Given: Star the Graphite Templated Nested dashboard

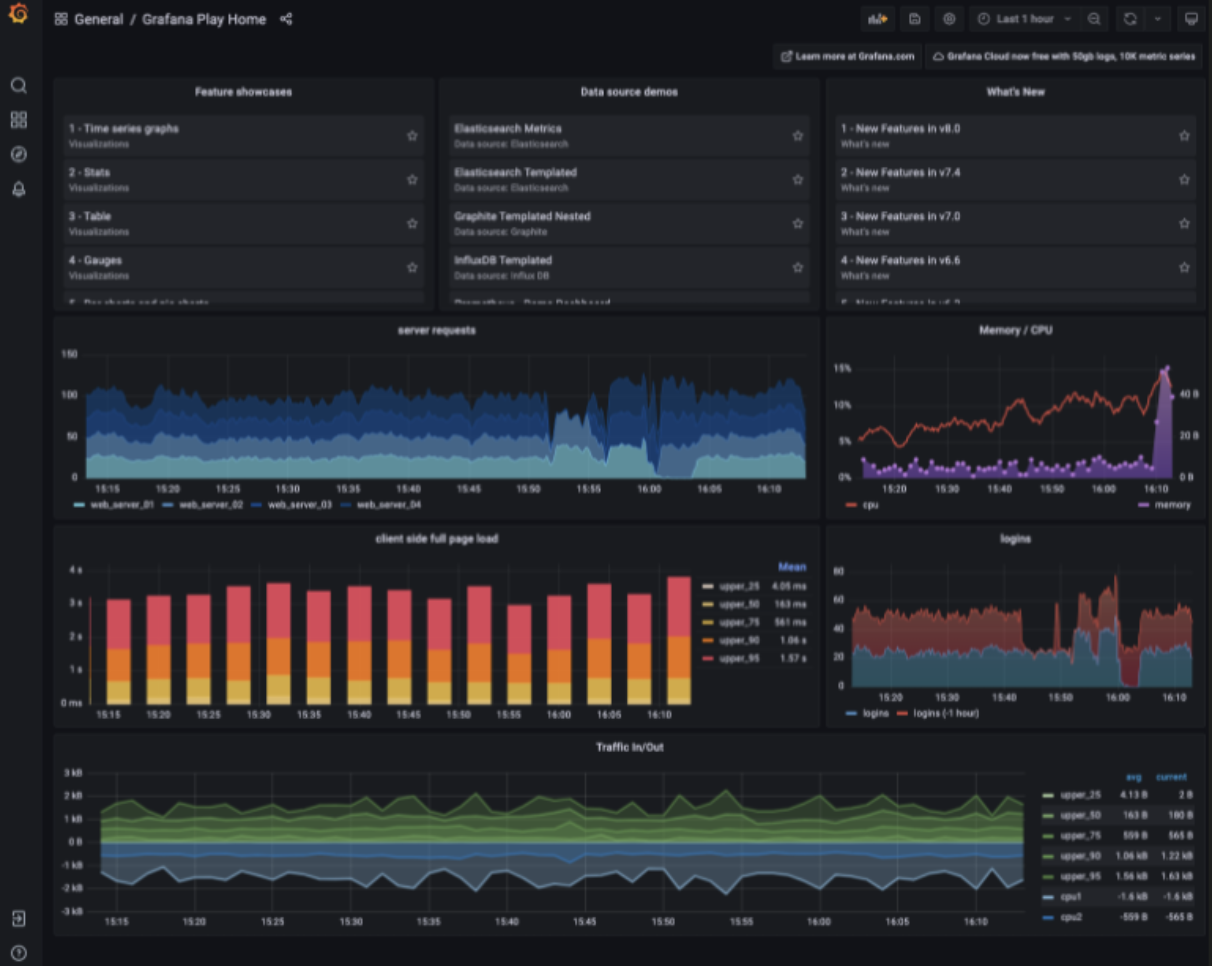Looking at the screenshot, I should (798, 223).
